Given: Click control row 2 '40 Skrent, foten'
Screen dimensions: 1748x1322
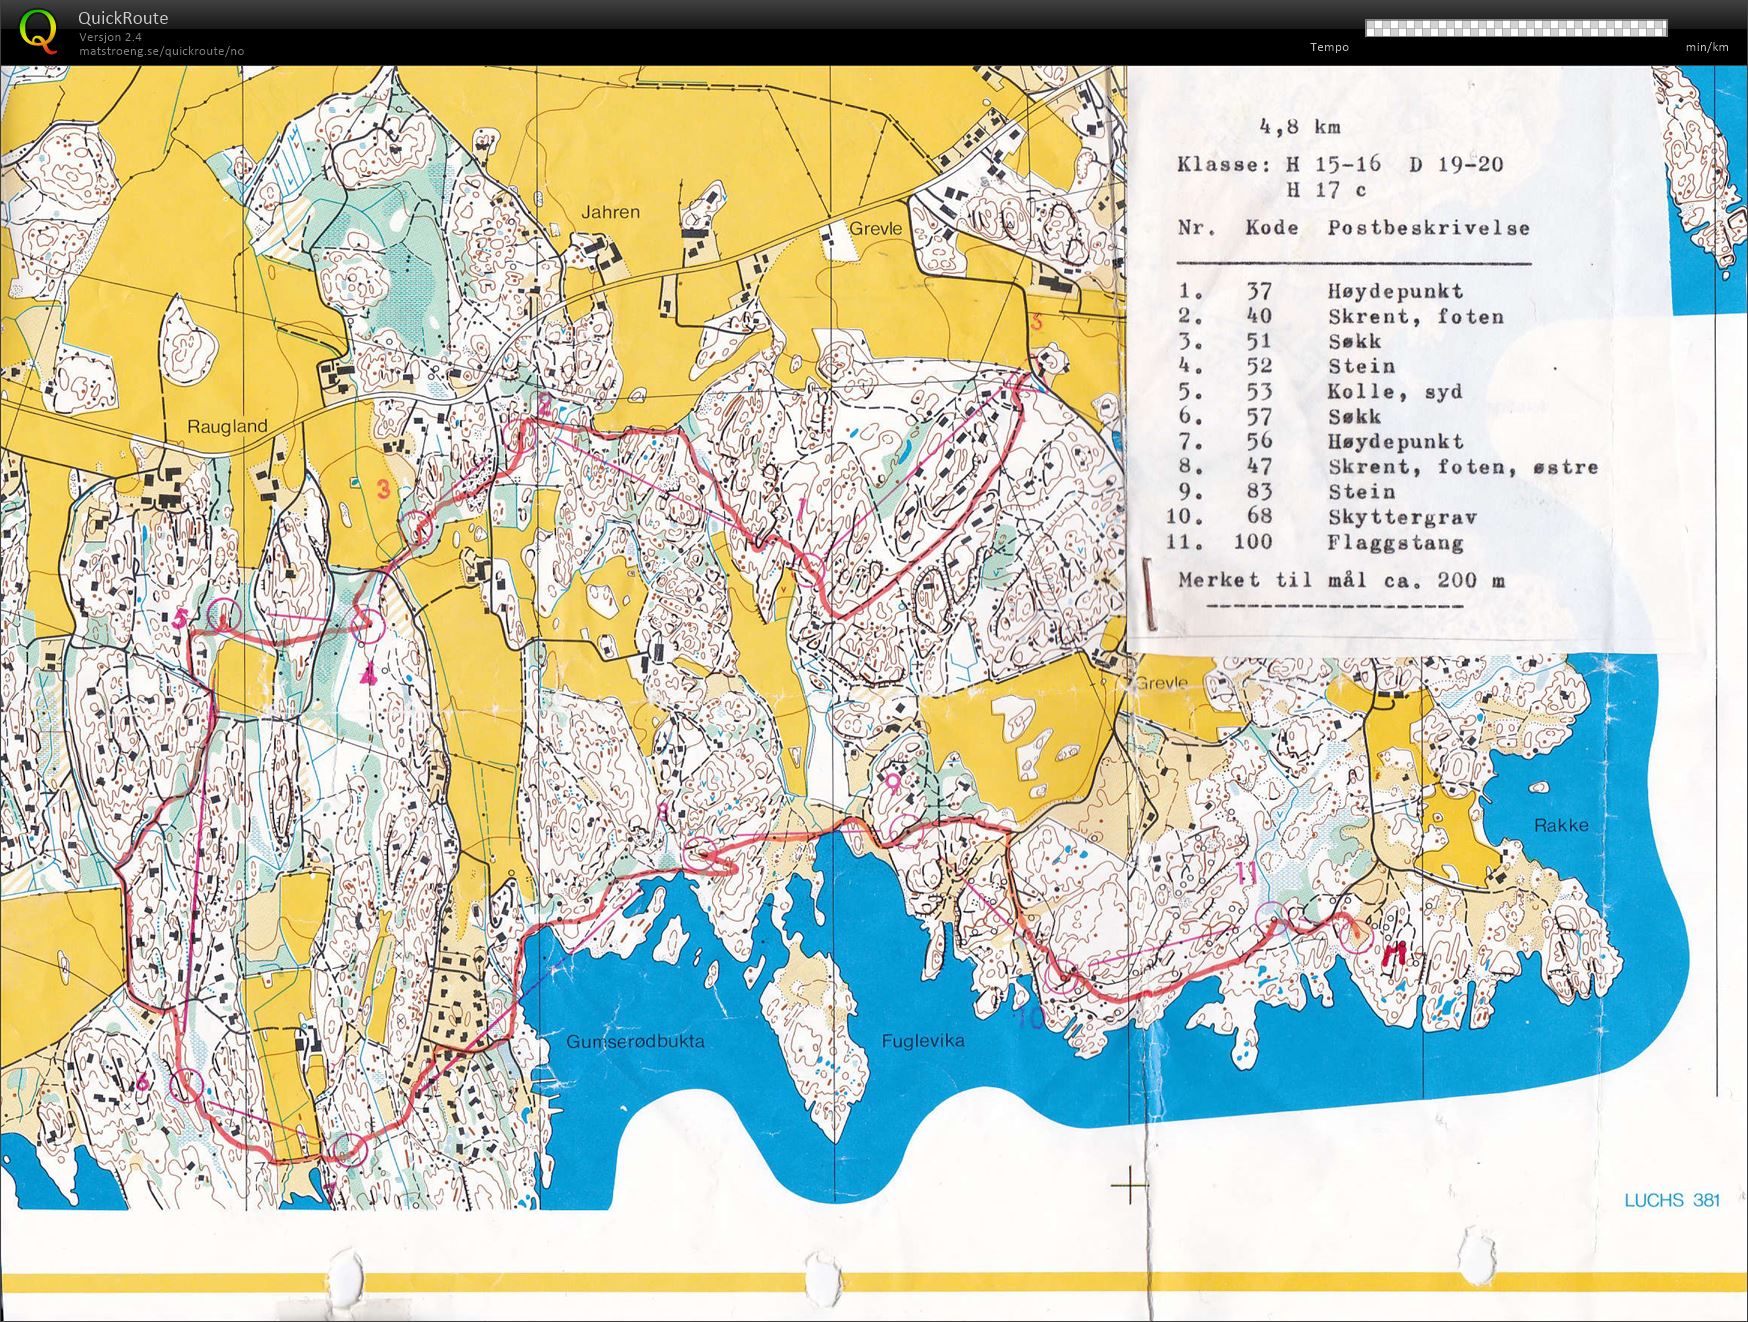Looking at the screenshot, I should (x=1340, y=316).
